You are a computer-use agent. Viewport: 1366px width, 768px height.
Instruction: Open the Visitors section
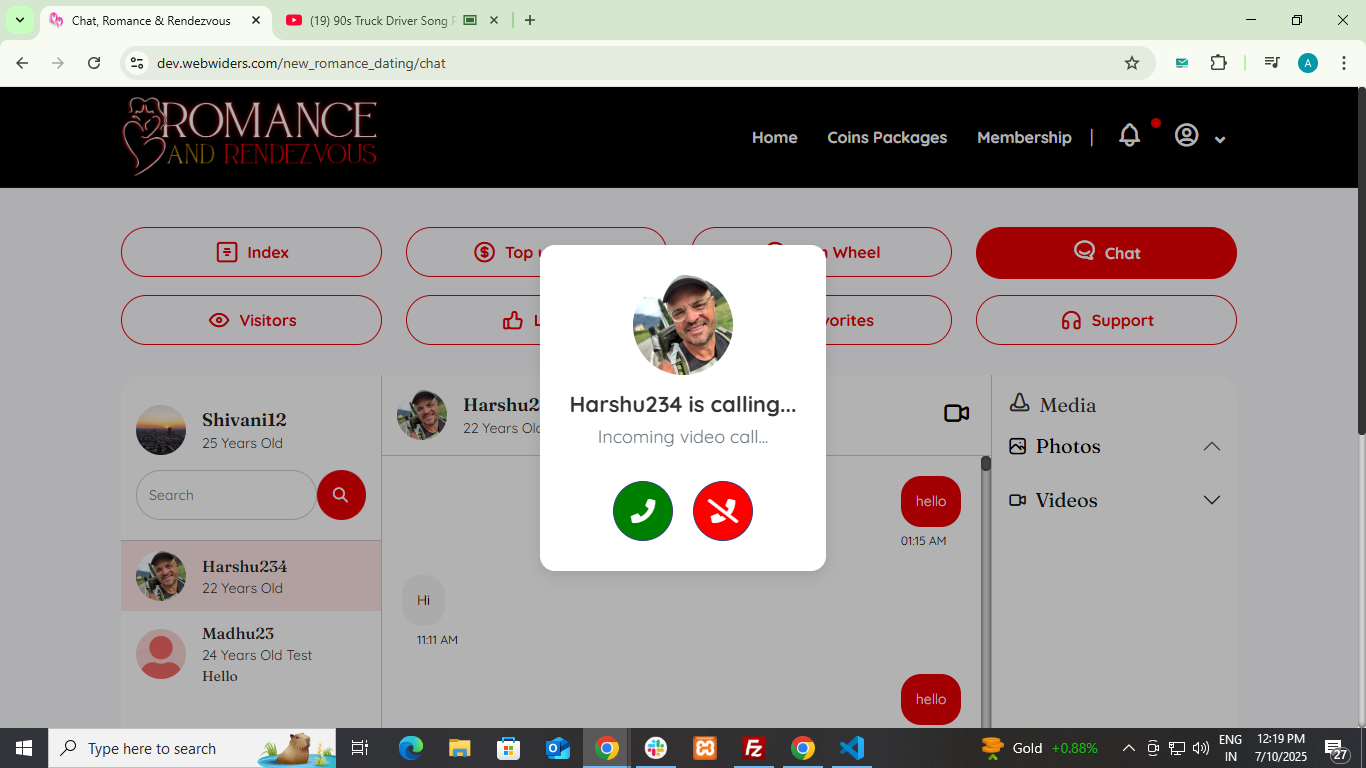click(x=251, y=320)
